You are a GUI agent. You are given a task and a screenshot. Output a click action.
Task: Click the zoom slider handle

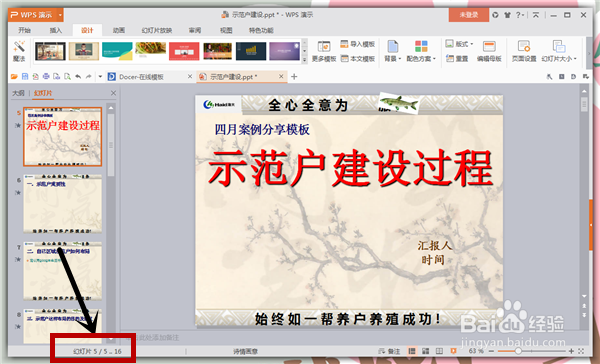pyautogui.click(x=518, y=351)
